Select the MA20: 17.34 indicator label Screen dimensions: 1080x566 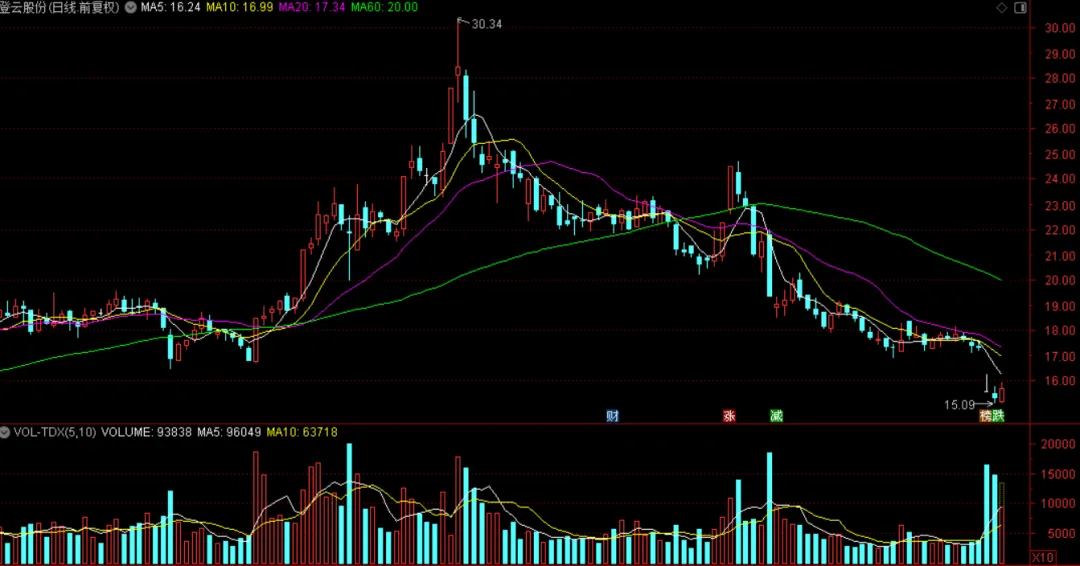(312, 8)
